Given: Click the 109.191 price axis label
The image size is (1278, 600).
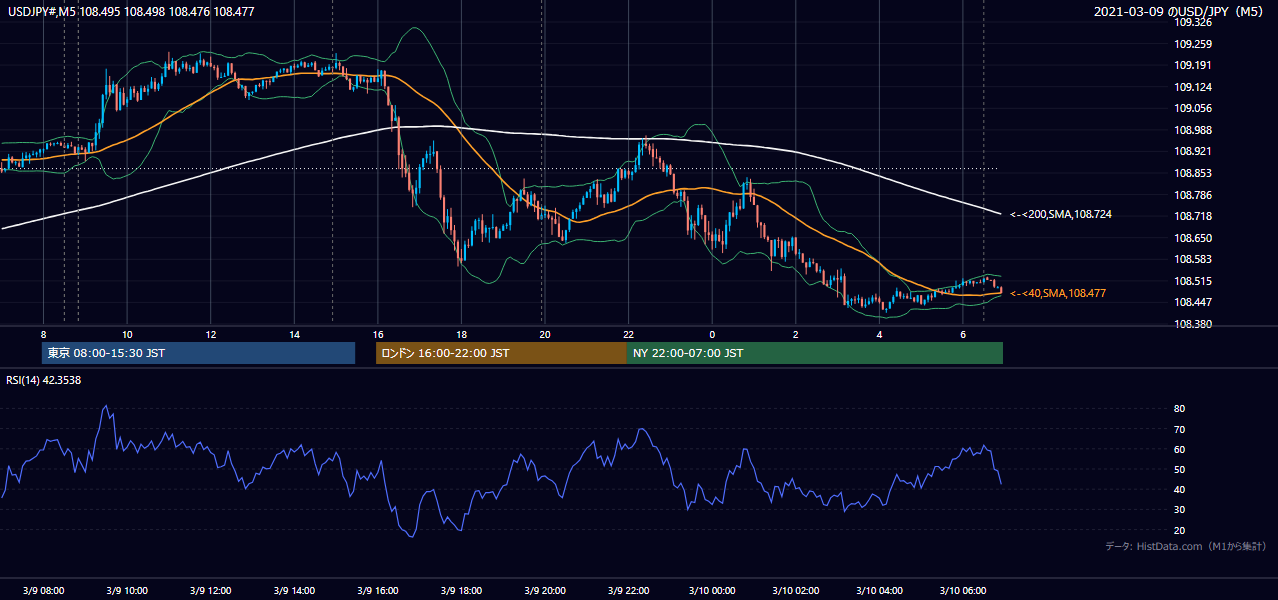Looking at the screenshot, I should point(1193,65).
